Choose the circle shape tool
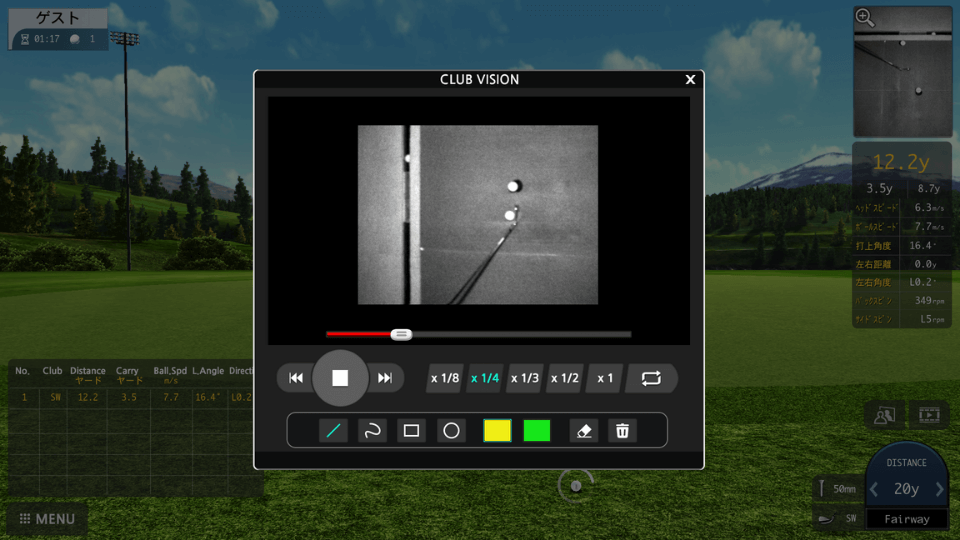 pos(451,431)
